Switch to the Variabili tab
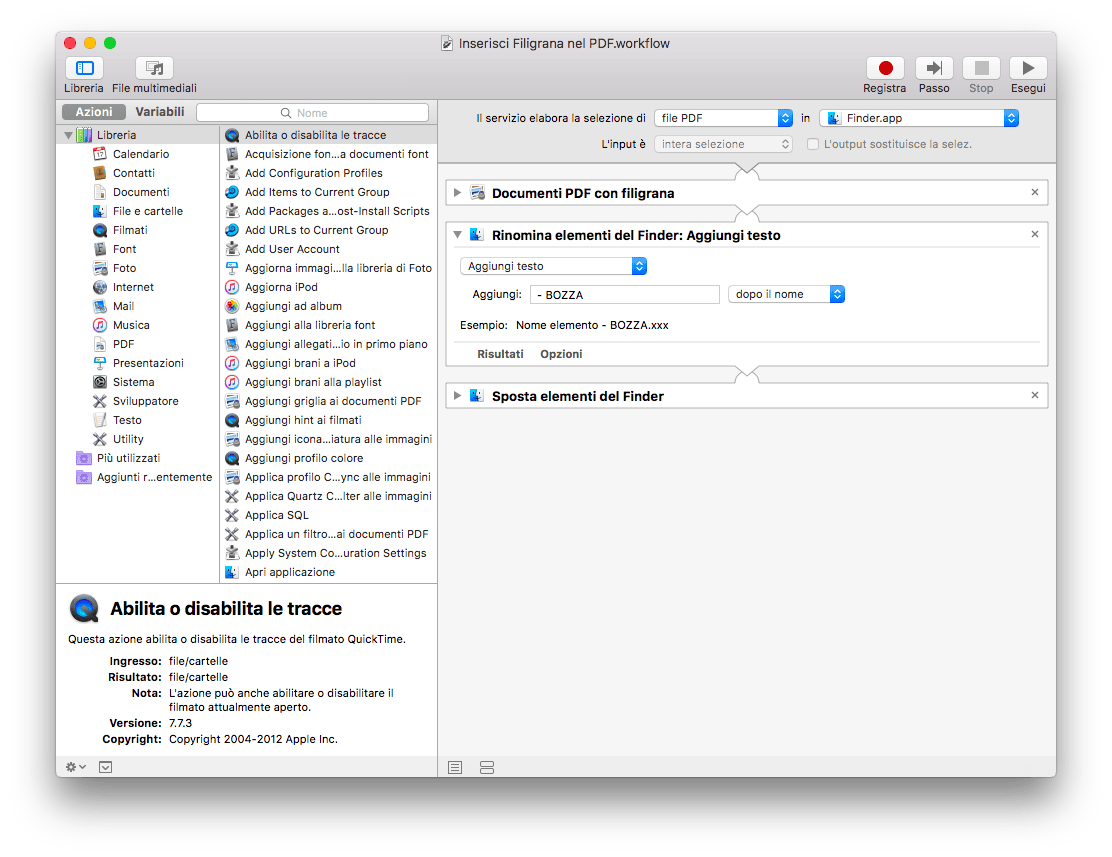 [x=160, y=112]
